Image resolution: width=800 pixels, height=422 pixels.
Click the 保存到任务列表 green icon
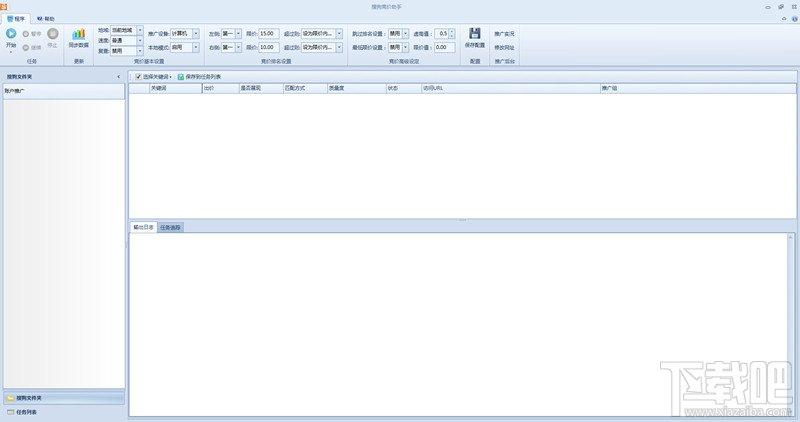(x=181, y=77)
